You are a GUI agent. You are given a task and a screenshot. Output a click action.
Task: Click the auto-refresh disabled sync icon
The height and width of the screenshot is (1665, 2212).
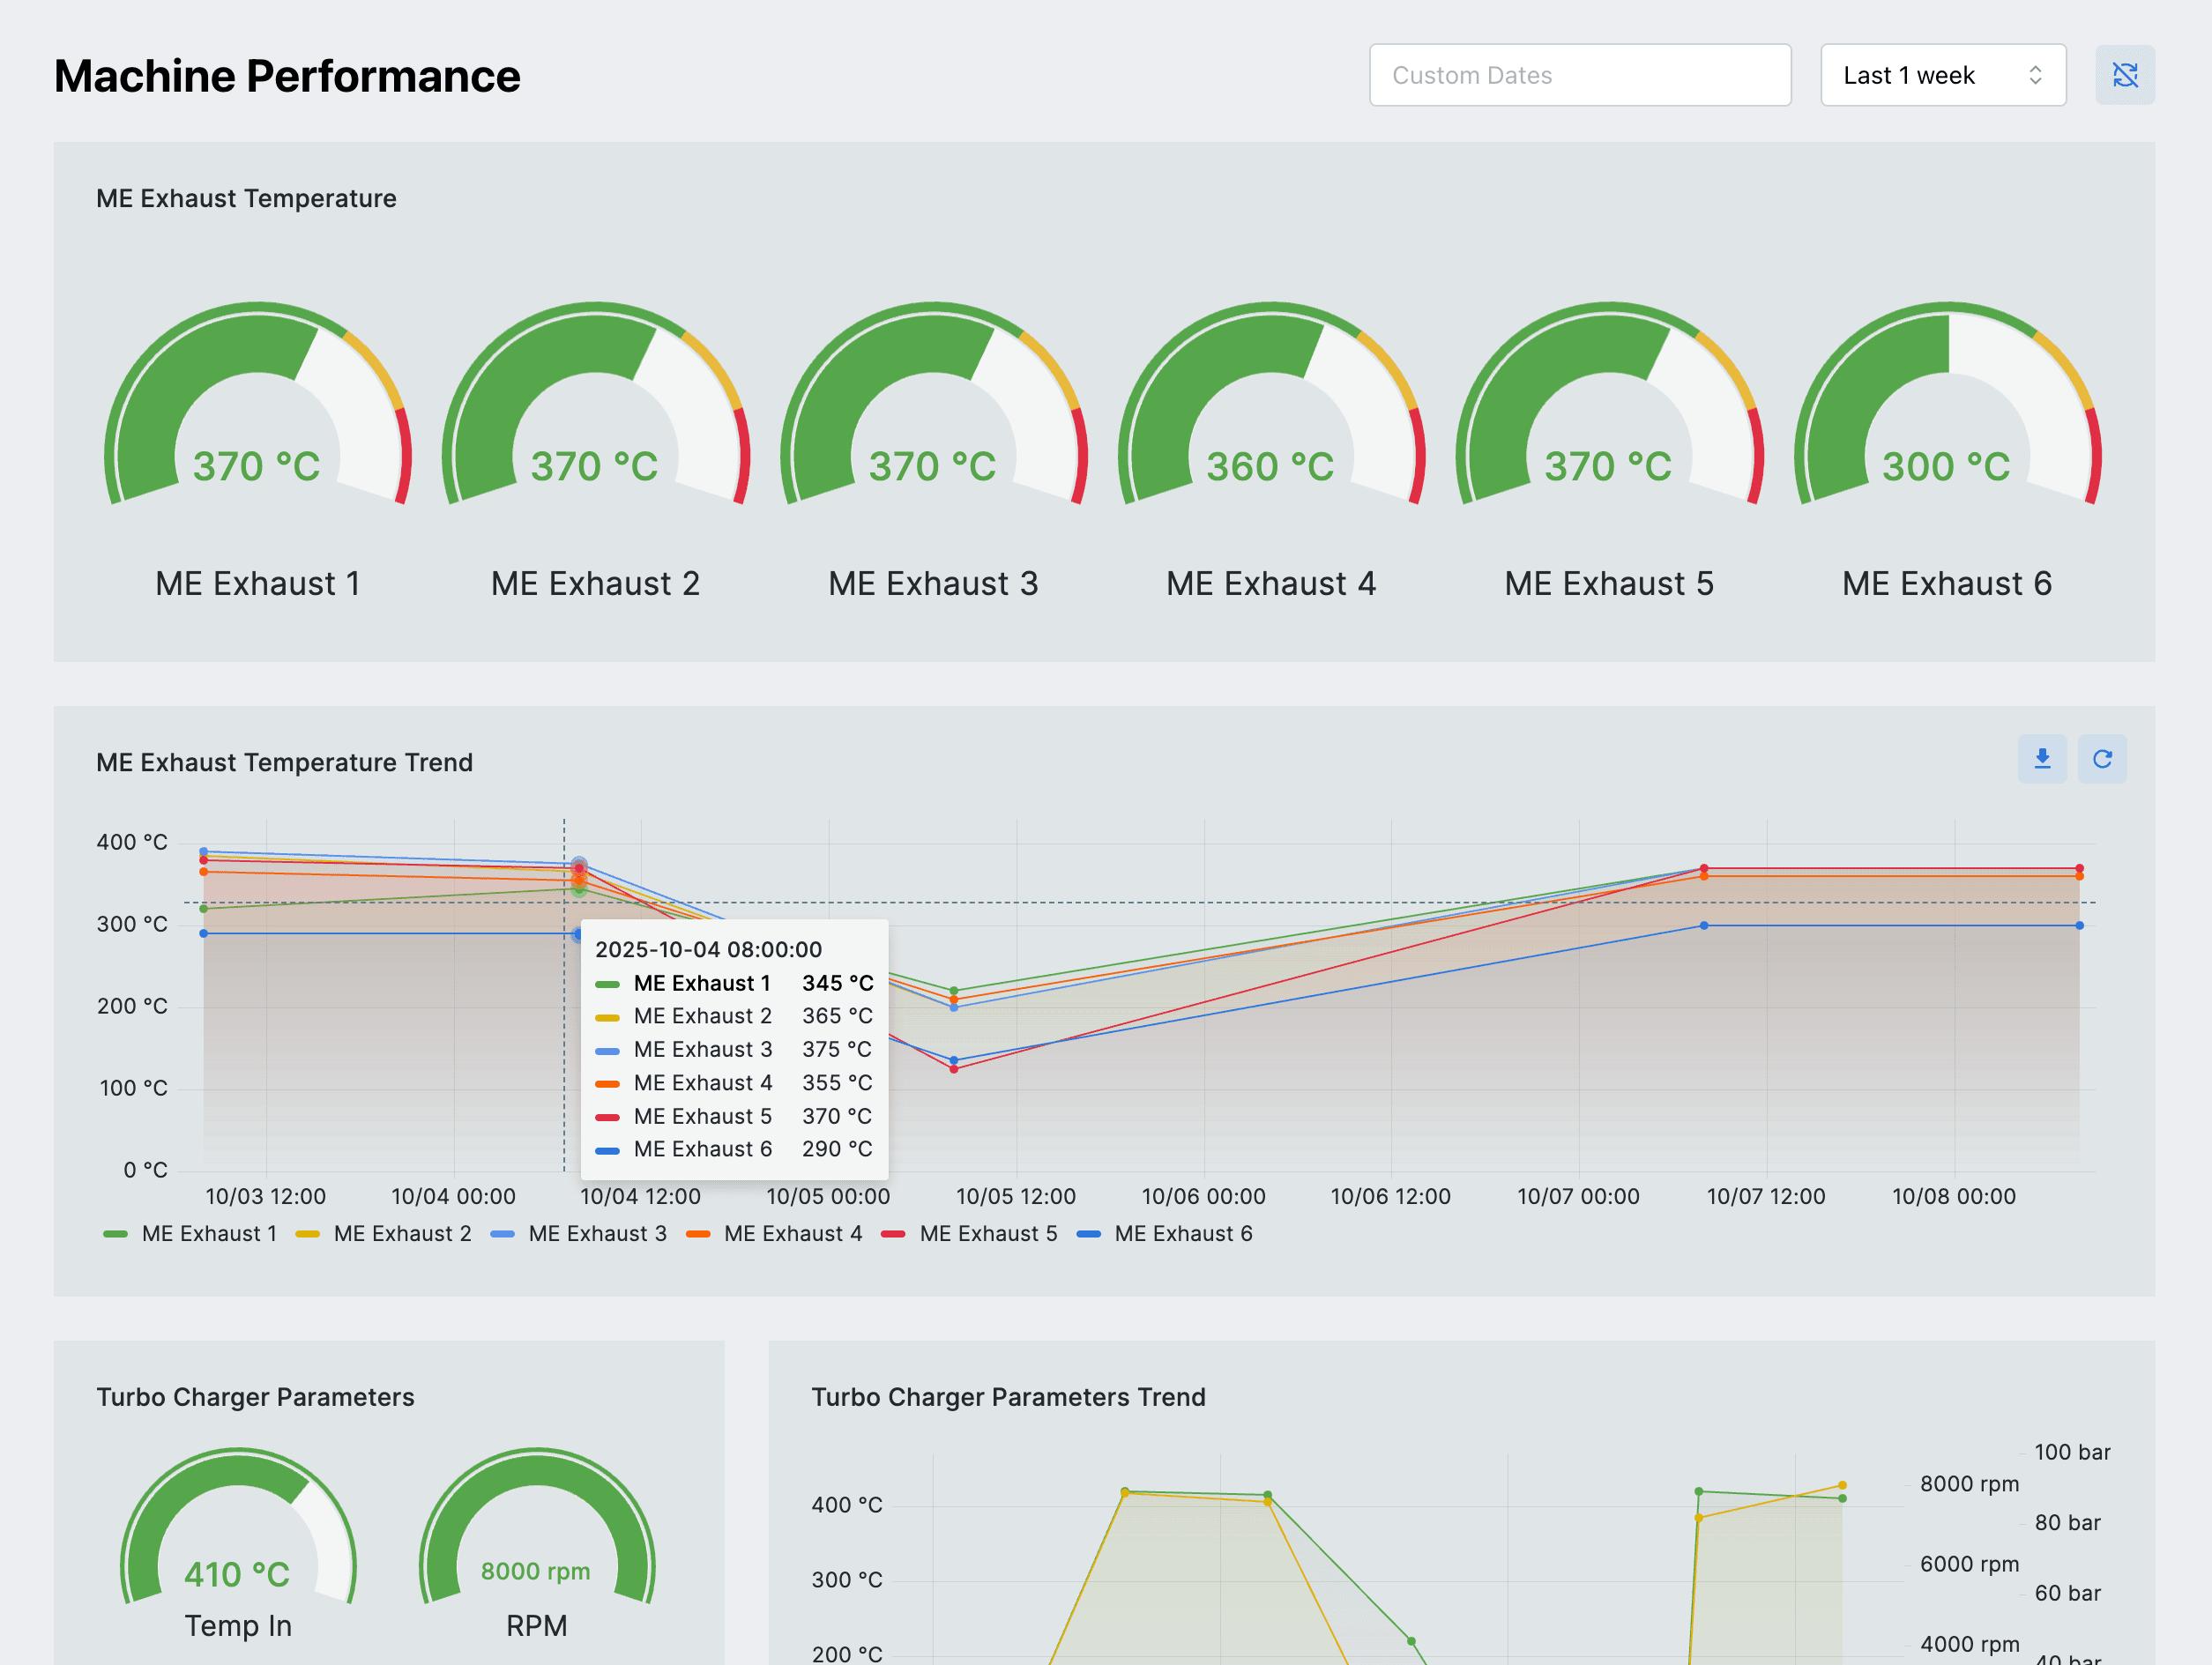click(2124, 75)
